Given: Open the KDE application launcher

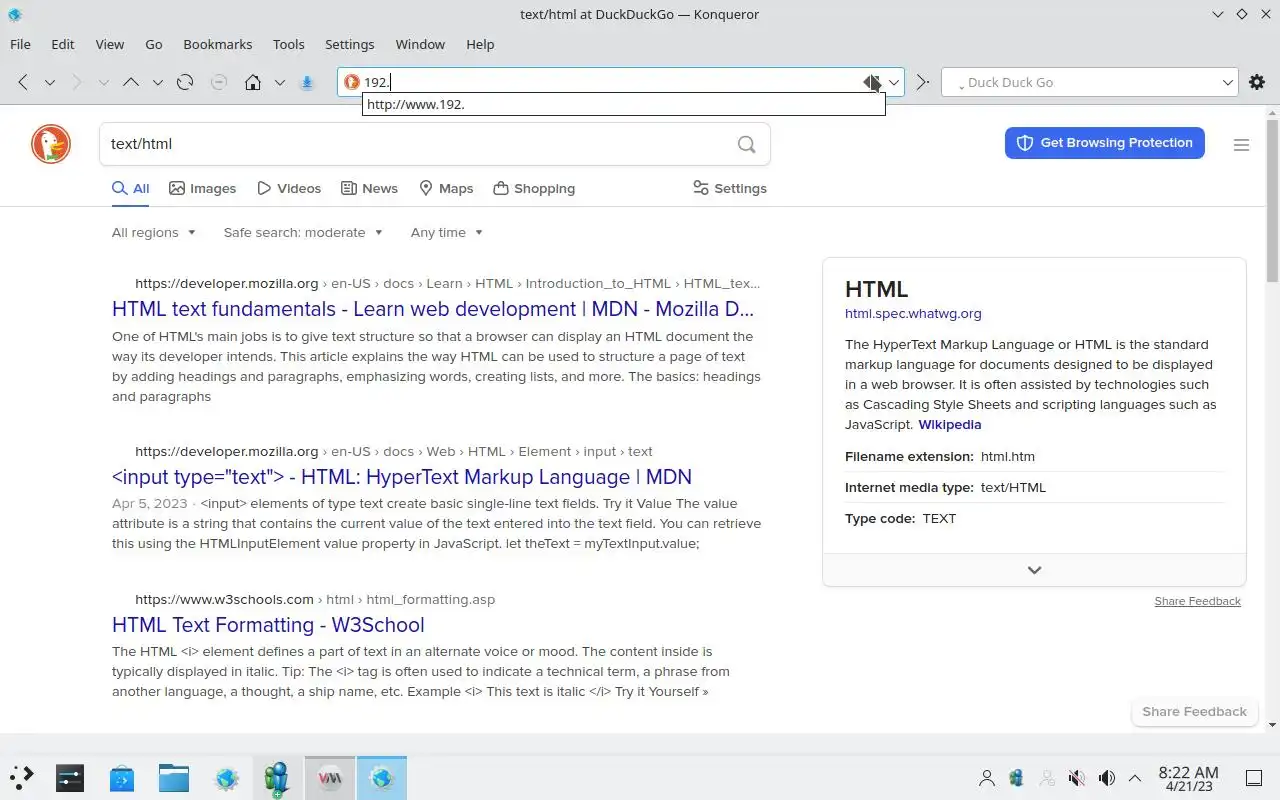Looking at the screenshot, I should (x=21, y=777).
